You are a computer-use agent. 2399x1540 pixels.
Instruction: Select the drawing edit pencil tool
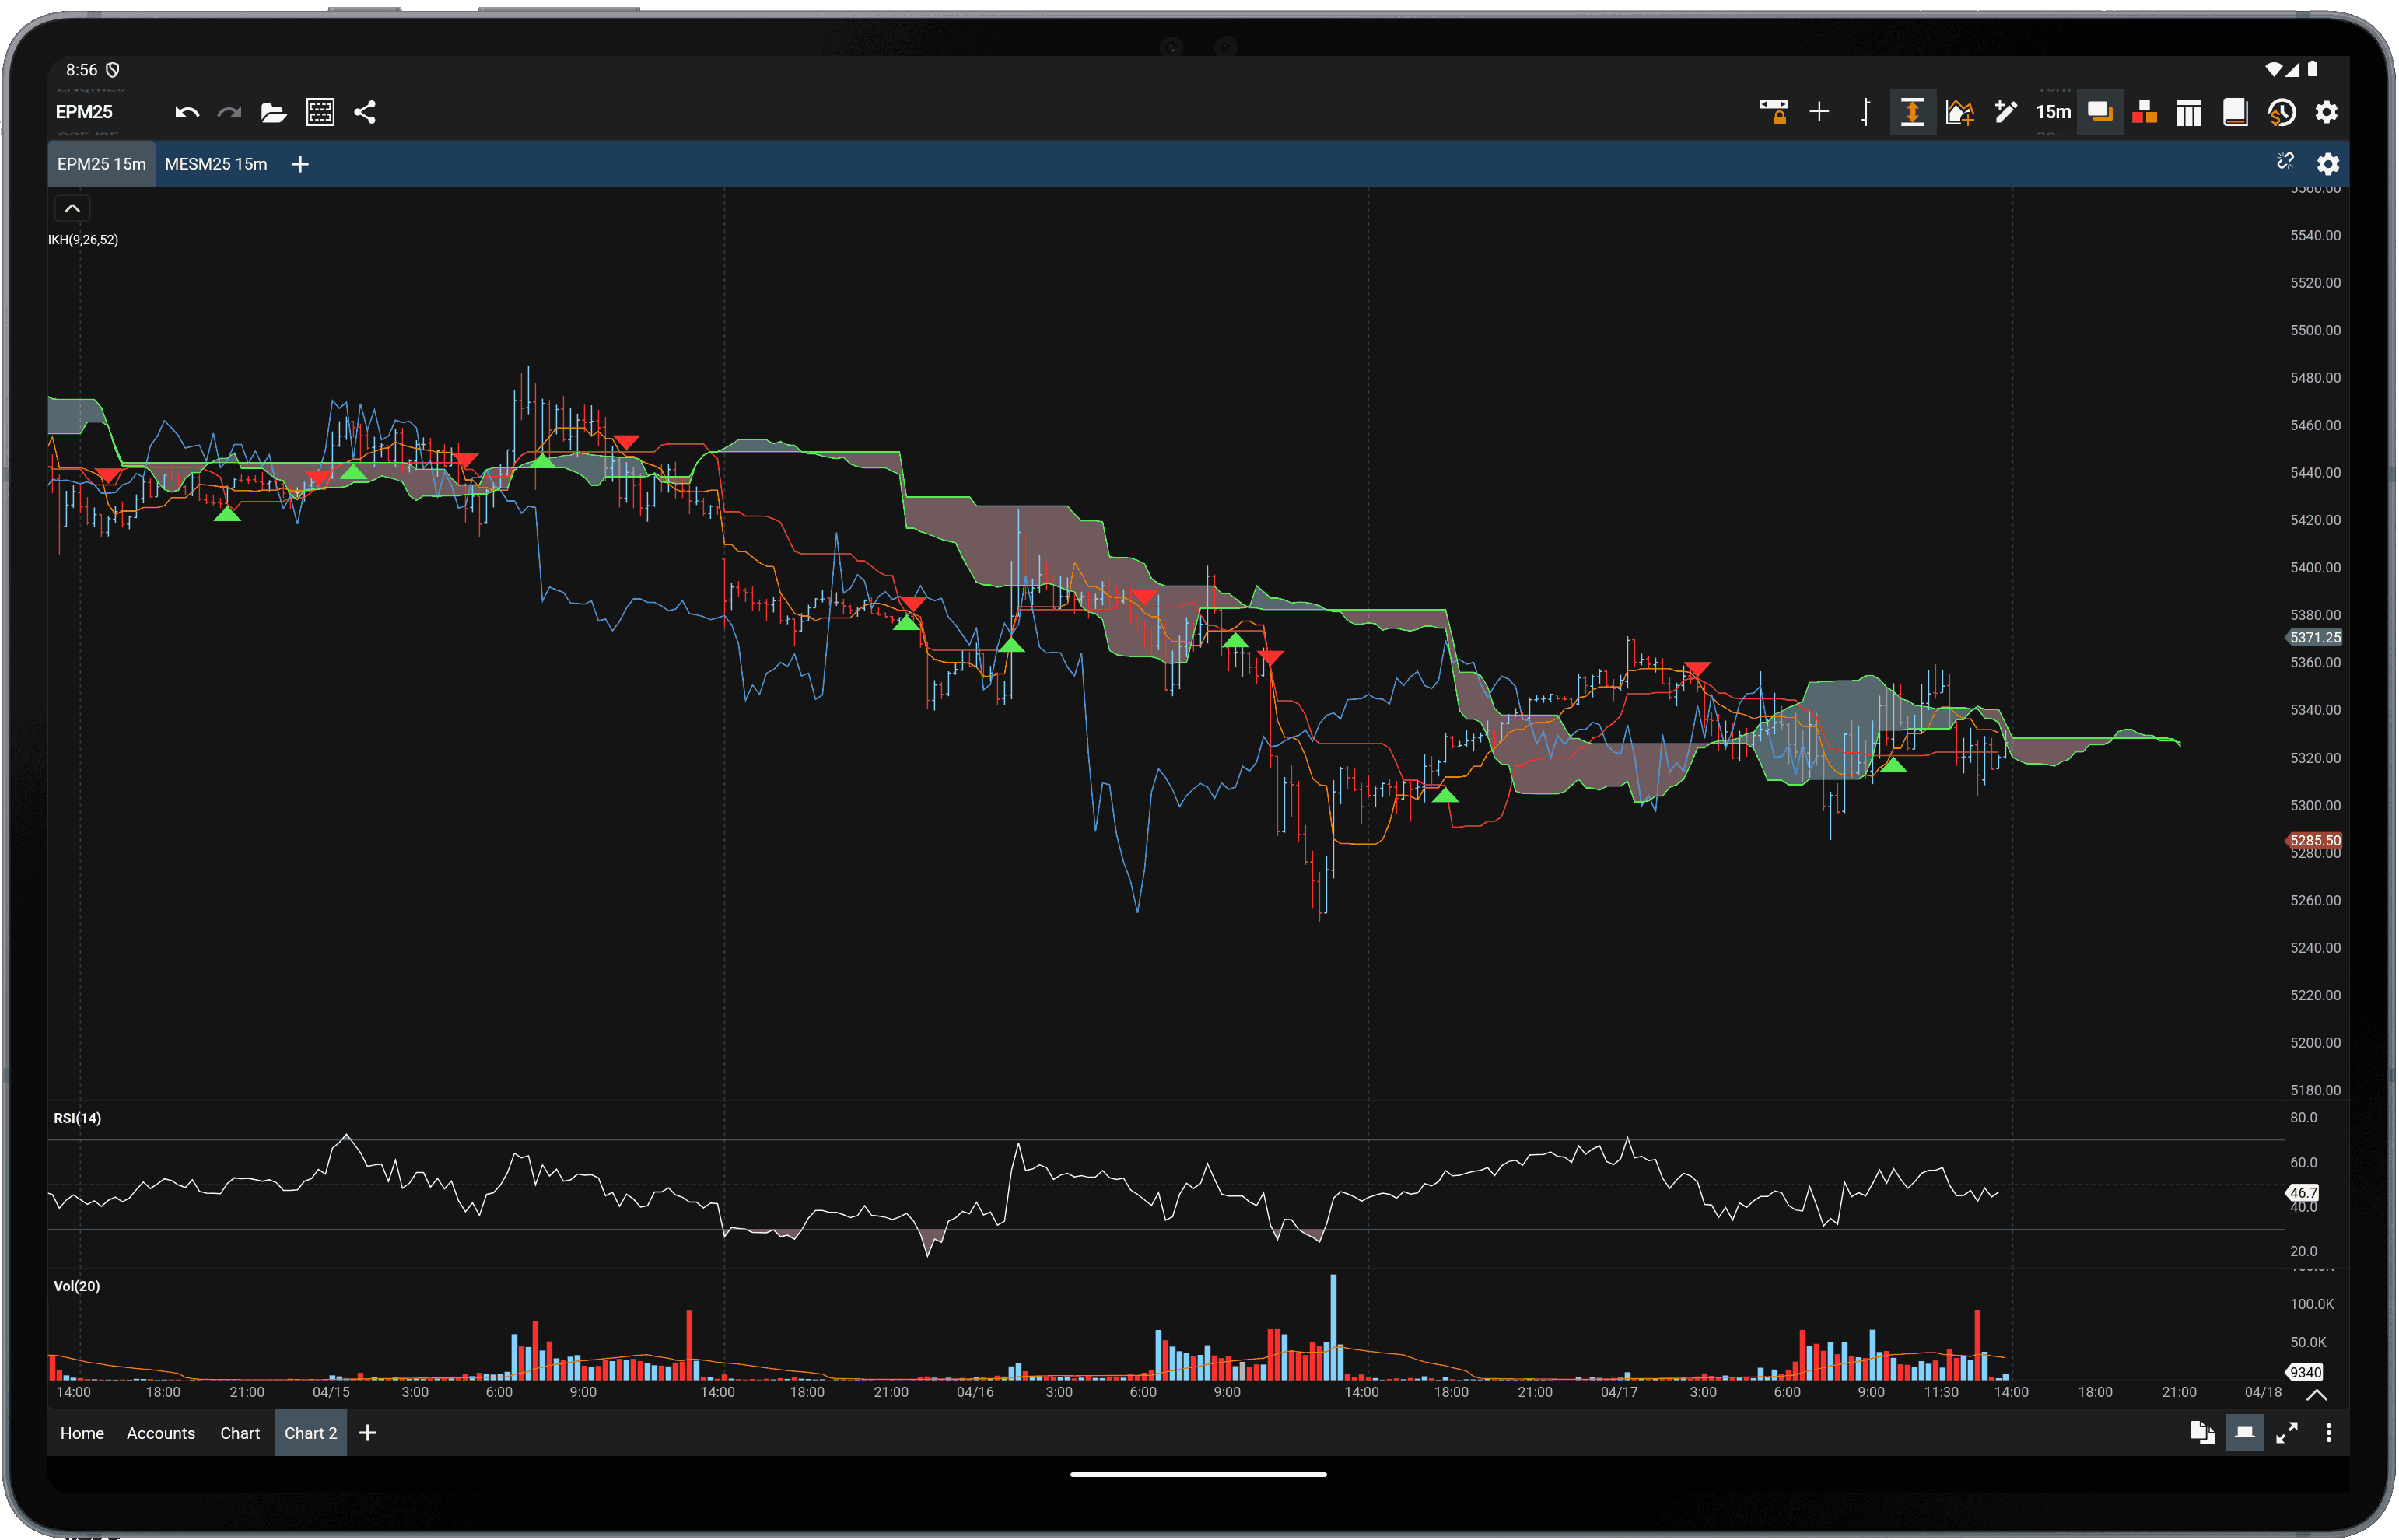pos(2006,111)
